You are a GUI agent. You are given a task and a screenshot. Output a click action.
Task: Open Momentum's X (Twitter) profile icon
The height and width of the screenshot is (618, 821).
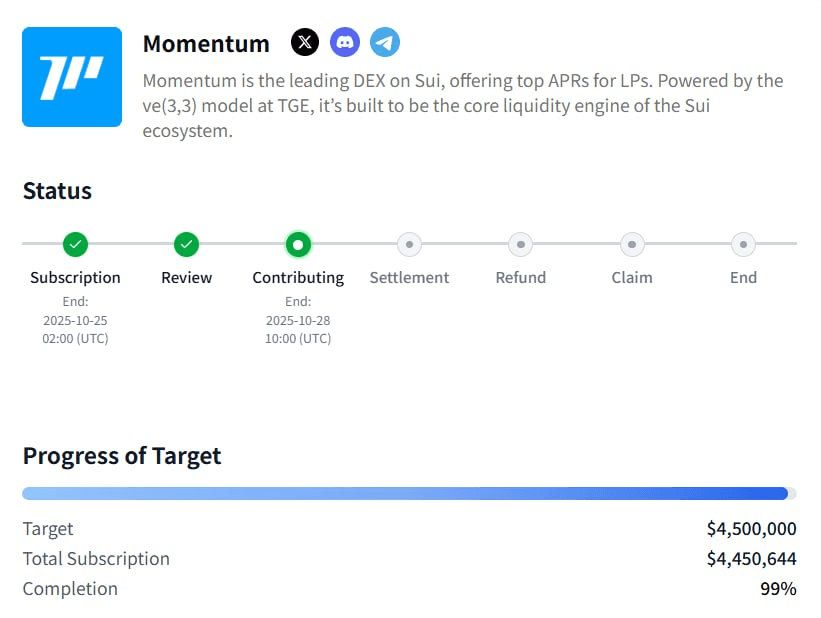(305, 42)
